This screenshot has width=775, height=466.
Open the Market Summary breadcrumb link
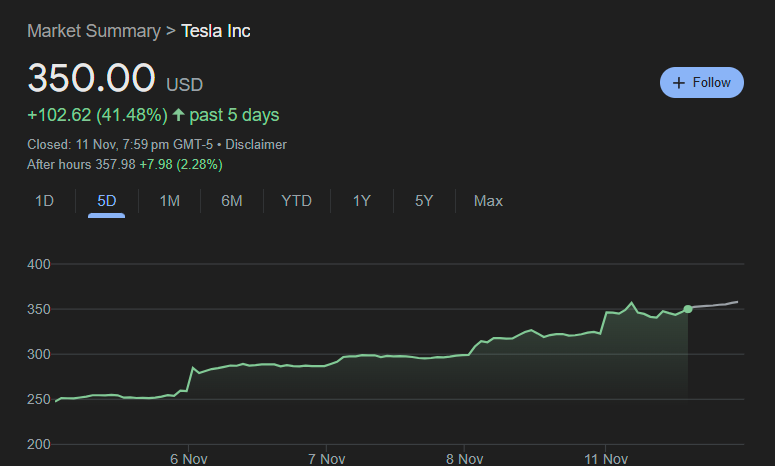tap(93, 31)
